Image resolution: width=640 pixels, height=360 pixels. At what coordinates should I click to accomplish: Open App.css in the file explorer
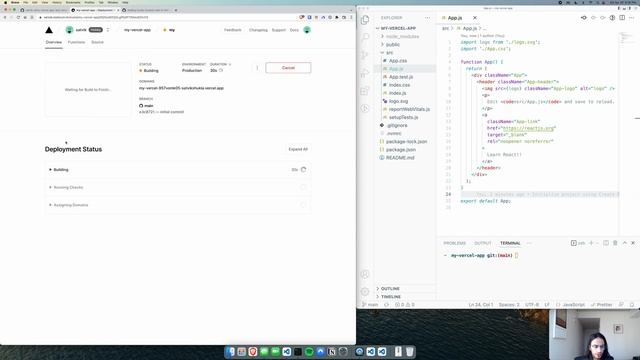pyautogui.click(x=398, y=60)
